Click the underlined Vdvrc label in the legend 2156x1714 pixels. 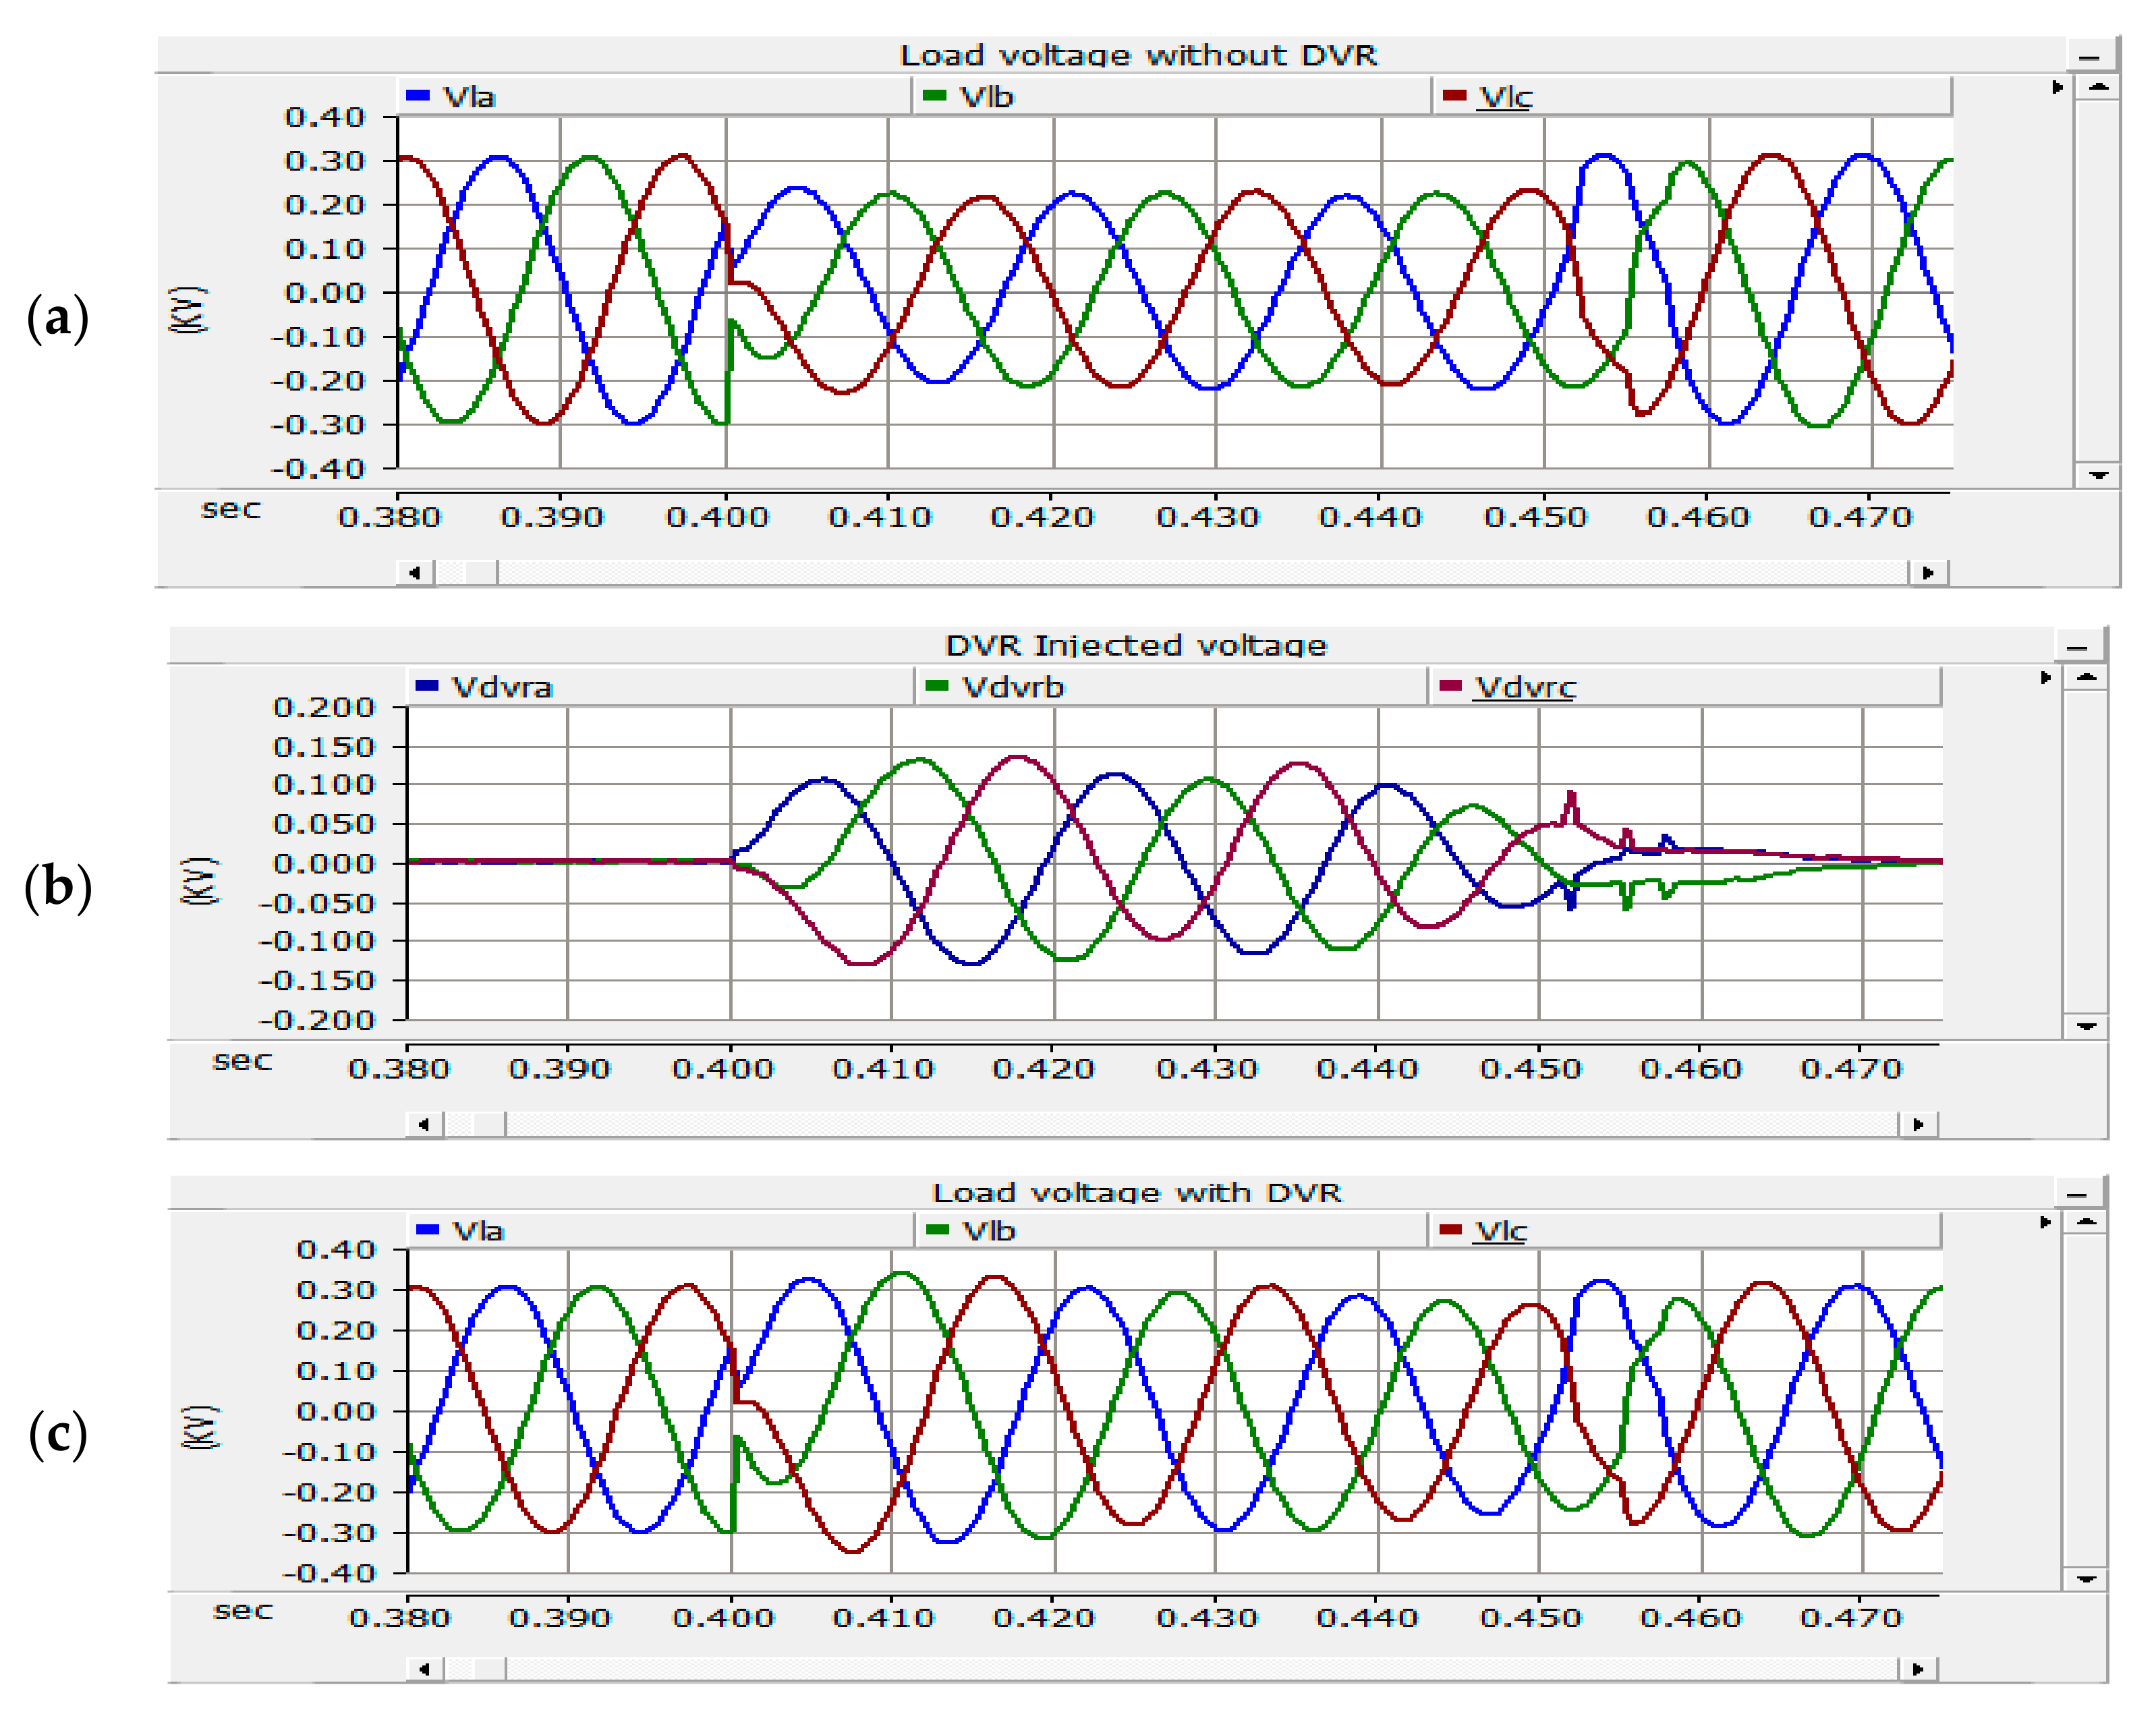coord(1525,688)
